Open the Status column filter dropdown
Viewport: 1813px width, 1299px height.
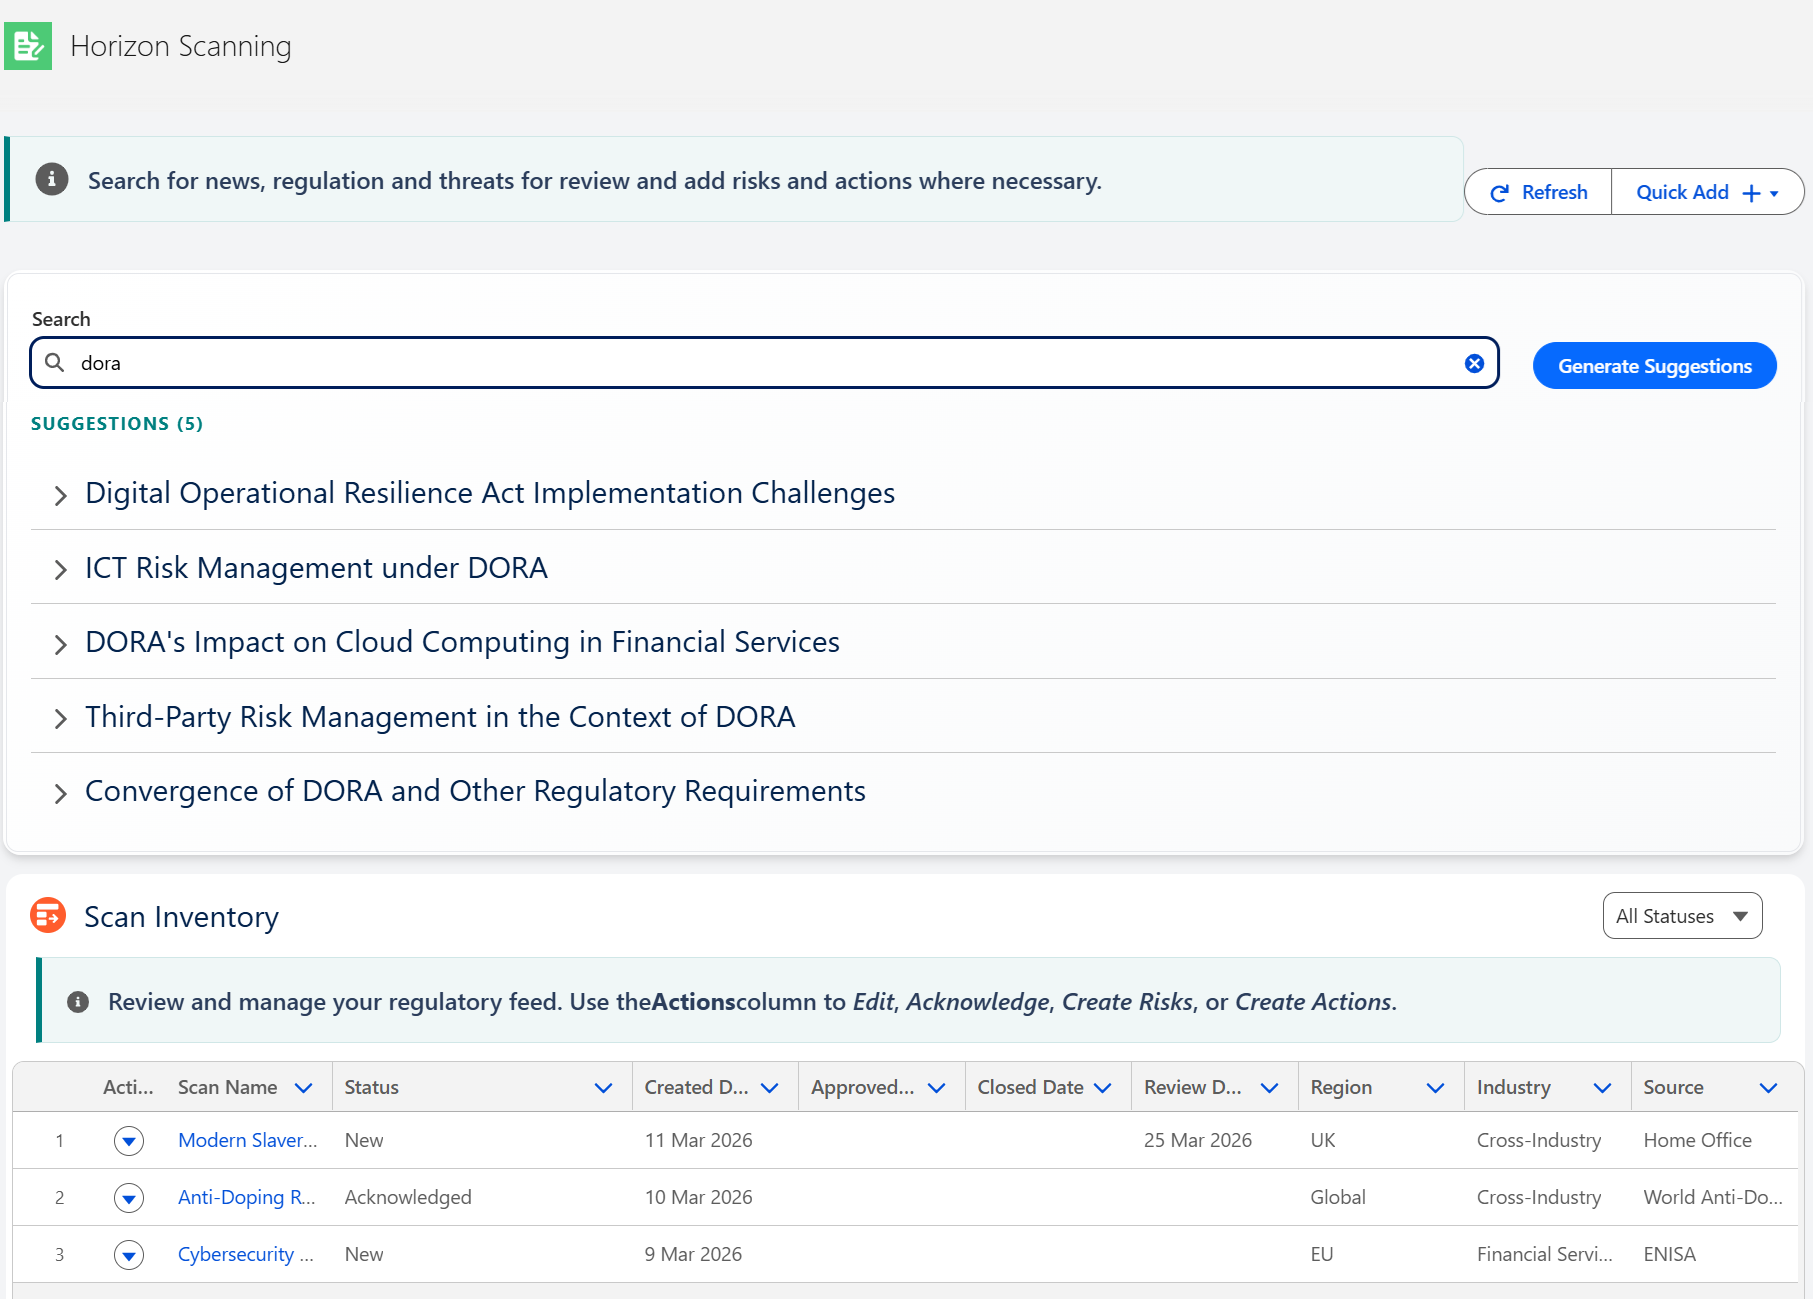tap(604, 1087)
